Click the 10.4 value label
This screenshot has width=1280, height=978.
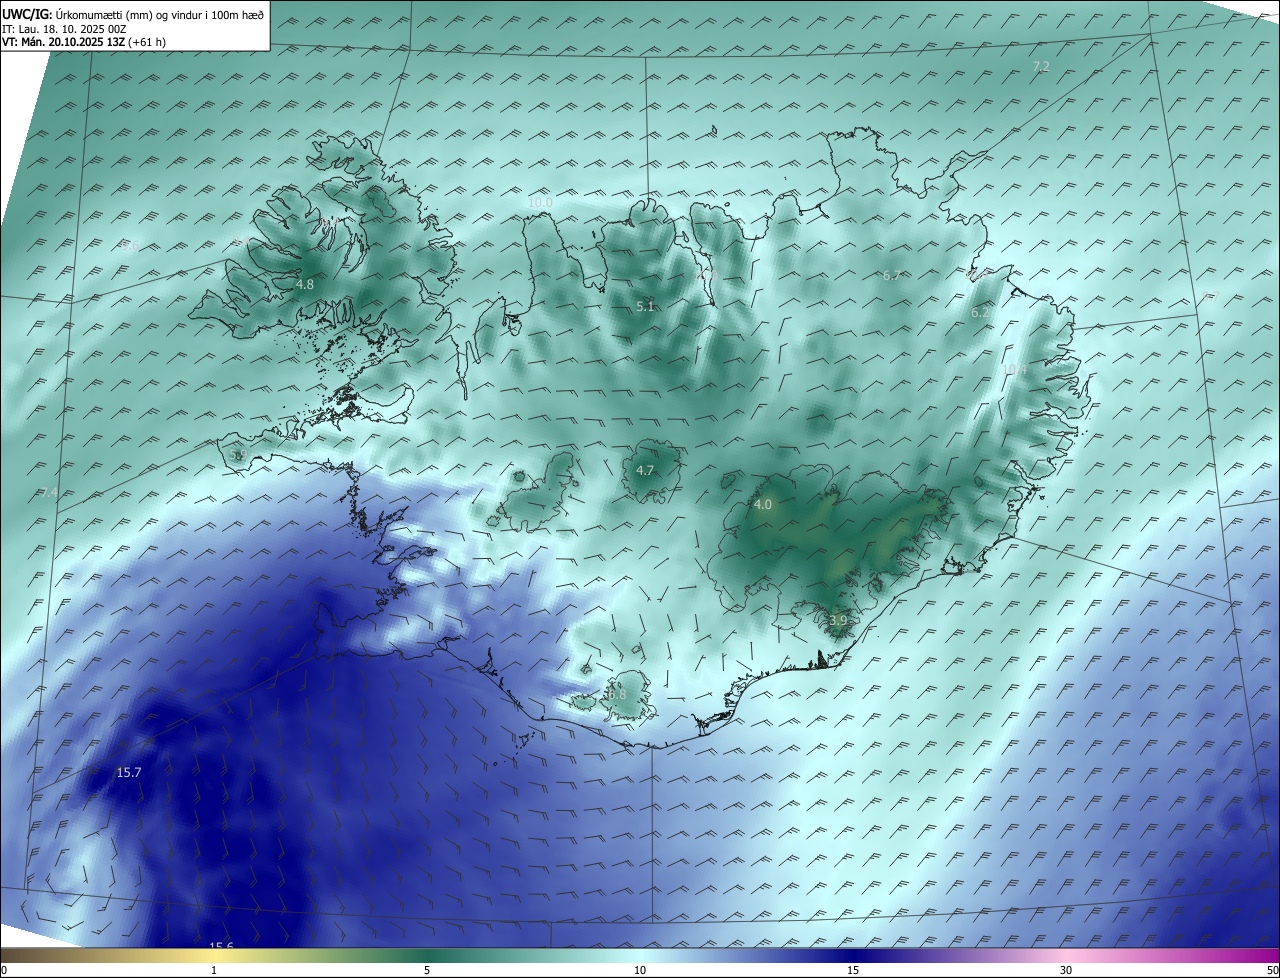click(1014, 370)
